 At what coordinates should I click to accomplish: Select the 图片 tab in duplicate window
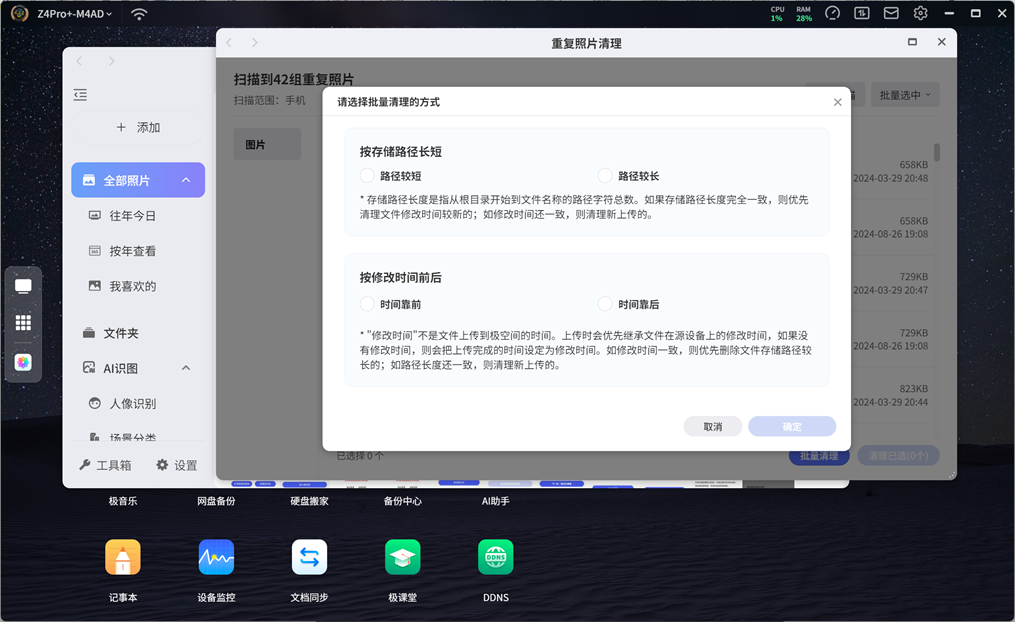coord(267,144)
